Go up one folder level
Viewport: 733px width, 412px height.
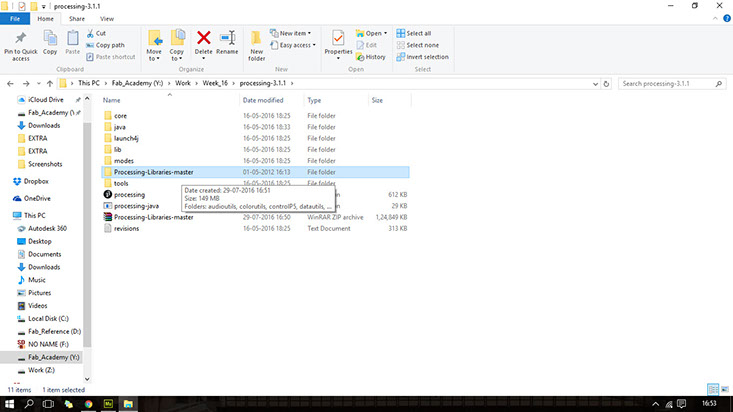point(50,83)
